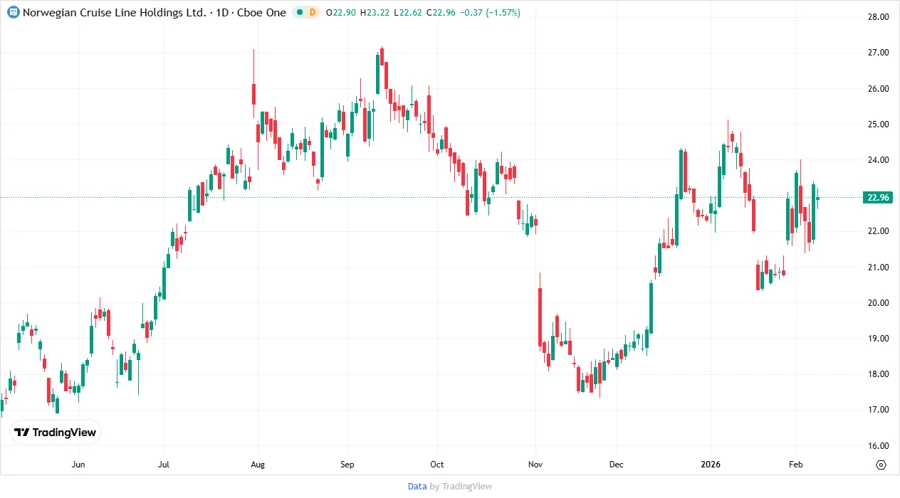
Task: Click the 18.00 price axis label
Action: click(878, 374)
